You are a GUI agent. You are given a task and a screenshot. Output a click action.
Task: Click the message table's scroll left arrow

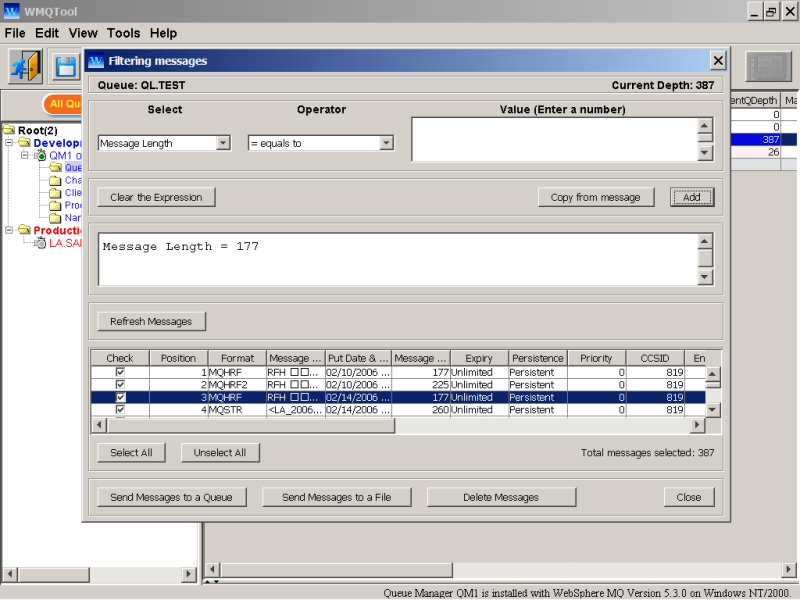[99, 425]
